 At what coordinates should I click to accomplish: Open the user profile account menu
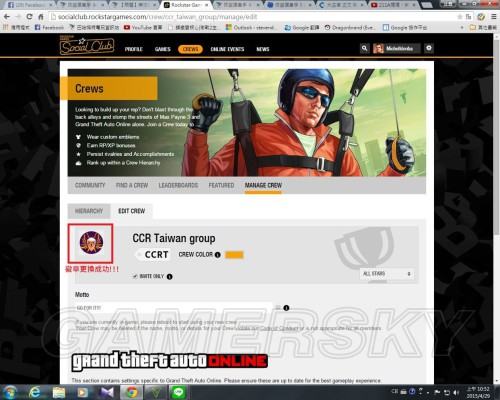[397, 49]
